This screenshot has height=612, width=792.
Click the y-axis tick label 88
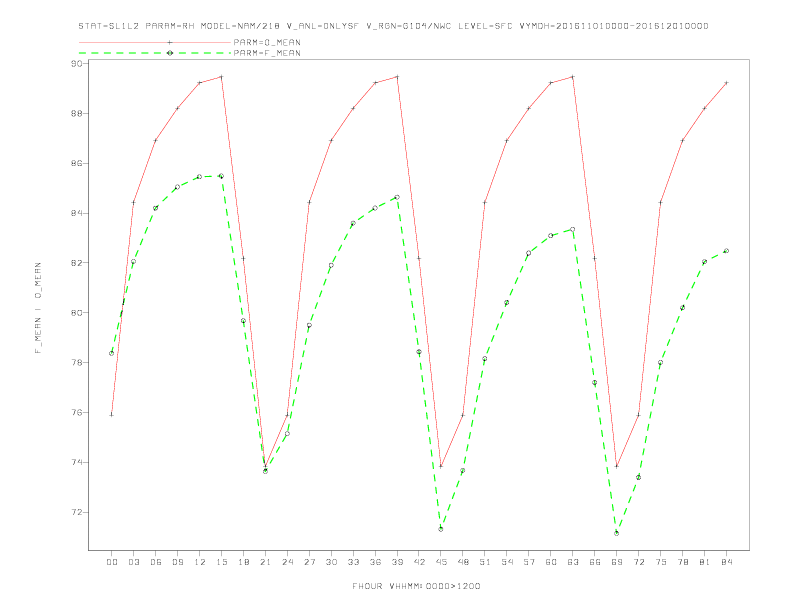[76, 114]
